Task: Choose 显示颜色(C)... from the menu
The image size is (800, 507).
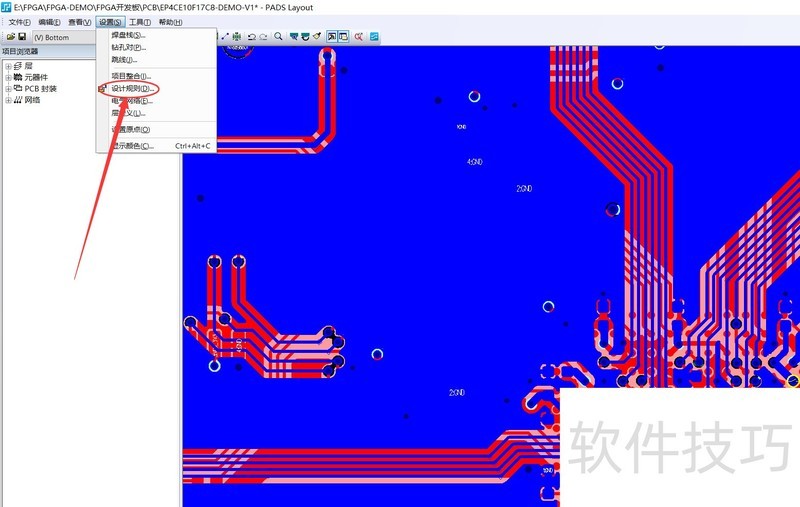Action: (156, 146)
